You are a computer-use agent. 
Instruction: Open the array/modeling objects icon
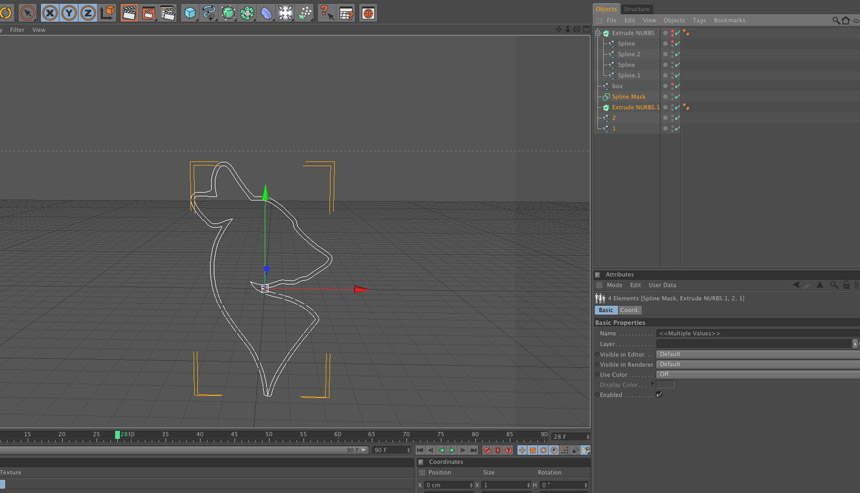pyautogui.click(x=247, y=13)
